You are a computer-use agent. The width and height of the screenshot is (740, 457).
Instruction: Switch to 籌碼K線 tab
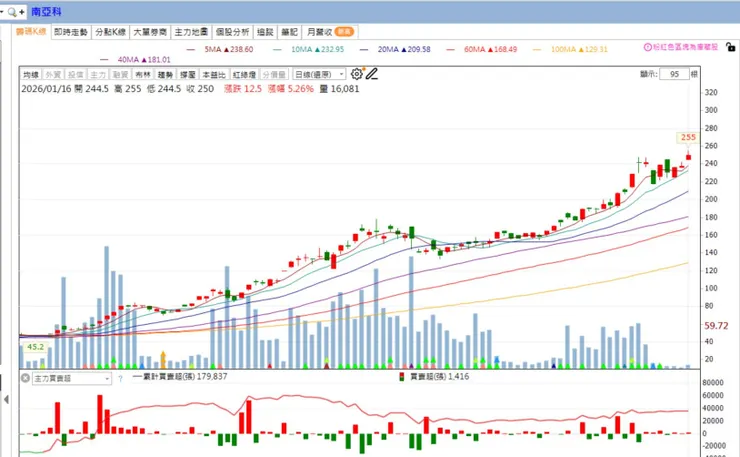tap(31, 32)
